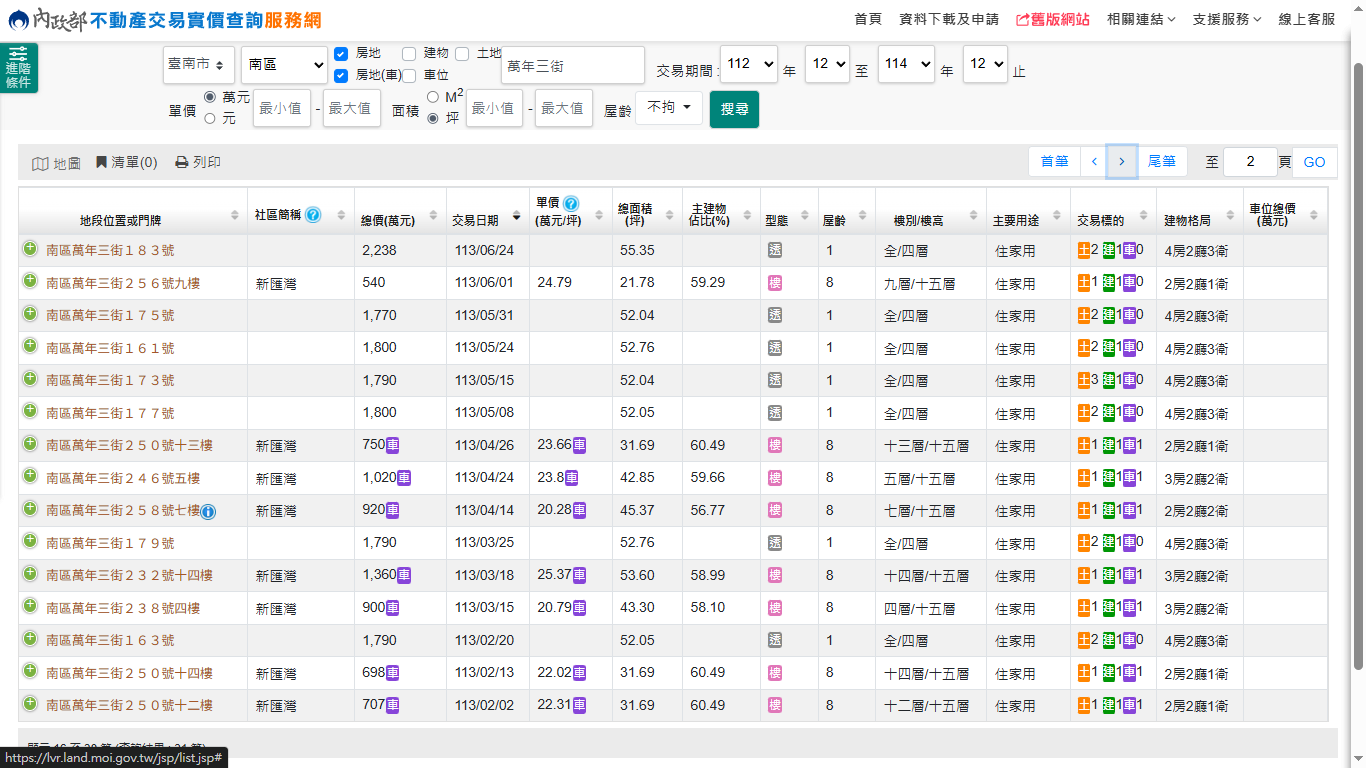Click the 地圖 map view icon
Viewport: 1366px width, 768px height.
(x=40, y=163)
